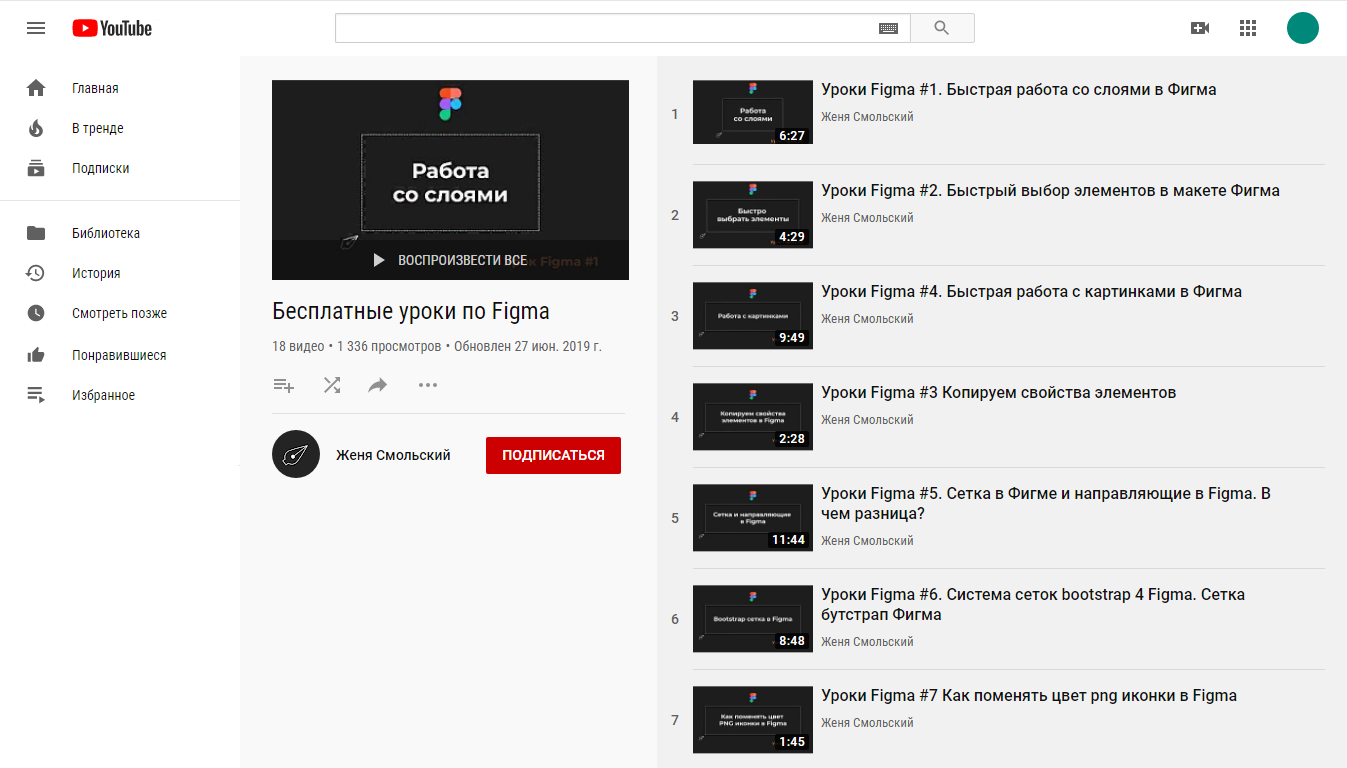Image resolution: width=1347 pixels, height=768 pixels.
Task: Open thumbnail of video with 9:49 duration
Action: point(753,315)
